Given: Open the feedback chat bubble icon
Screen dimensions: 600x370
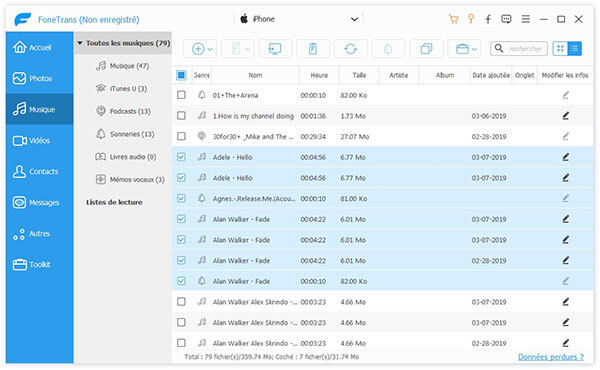Looking at the screenshot, I should tap(506, 19).
